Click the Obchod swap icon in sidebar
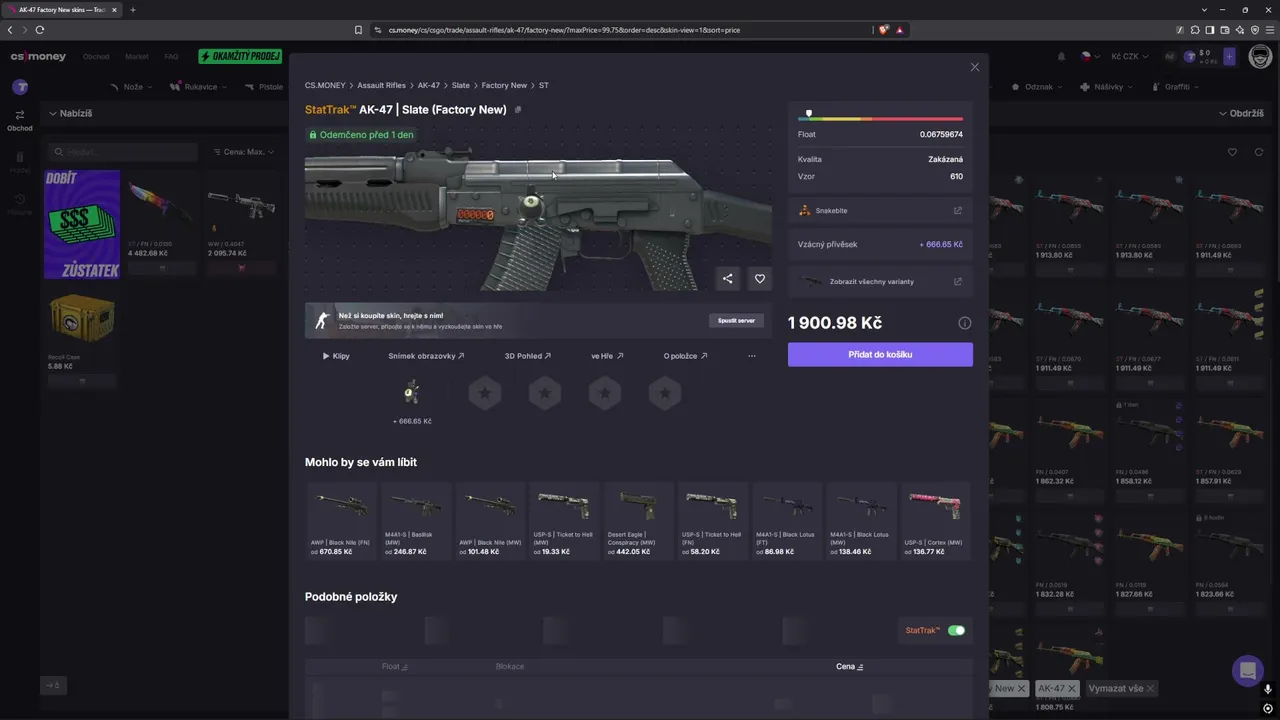The width and height of the screenshot is (1280, 720). tap(20, 120)
